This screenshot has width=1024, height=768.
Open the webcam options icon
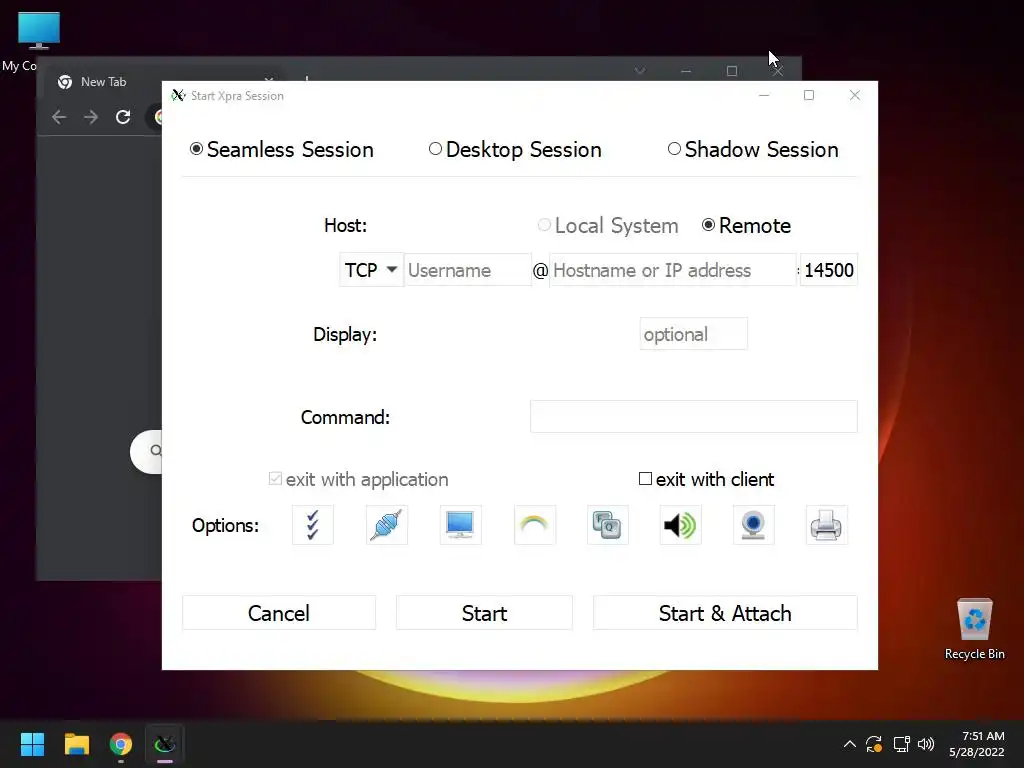[x=754, y=525]
